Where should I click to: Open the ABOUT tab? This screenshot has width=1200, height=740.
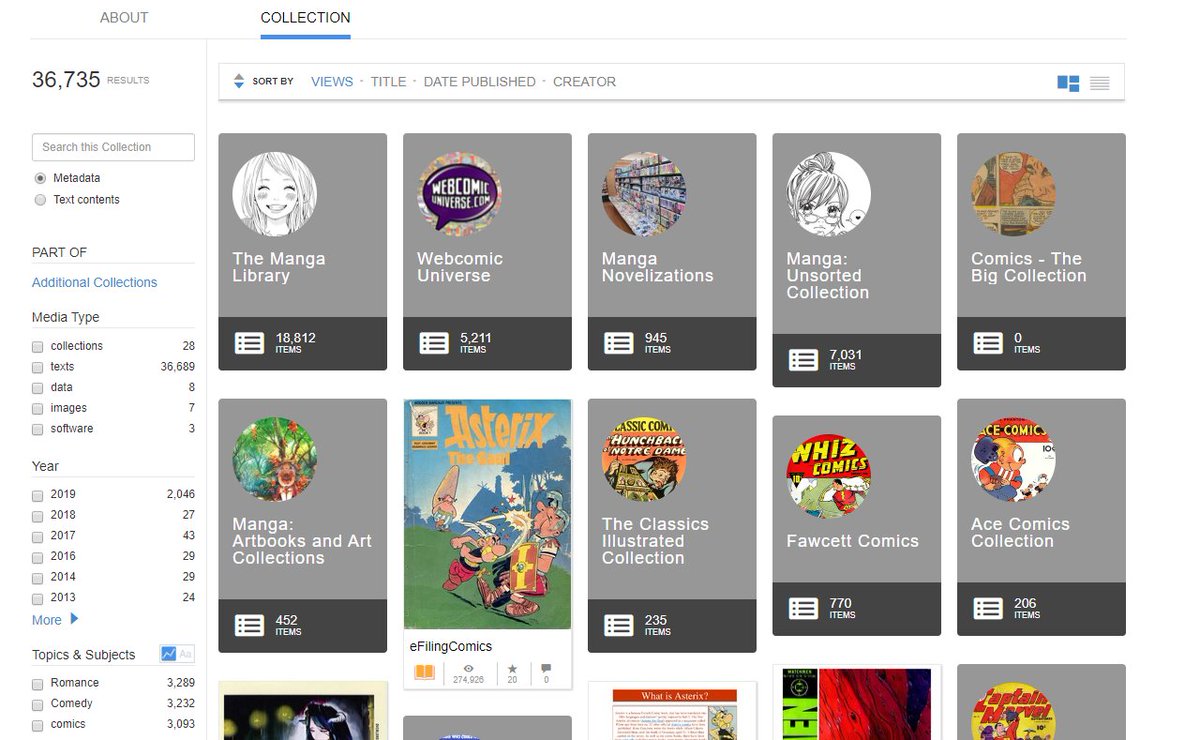[x=124, y=18]
